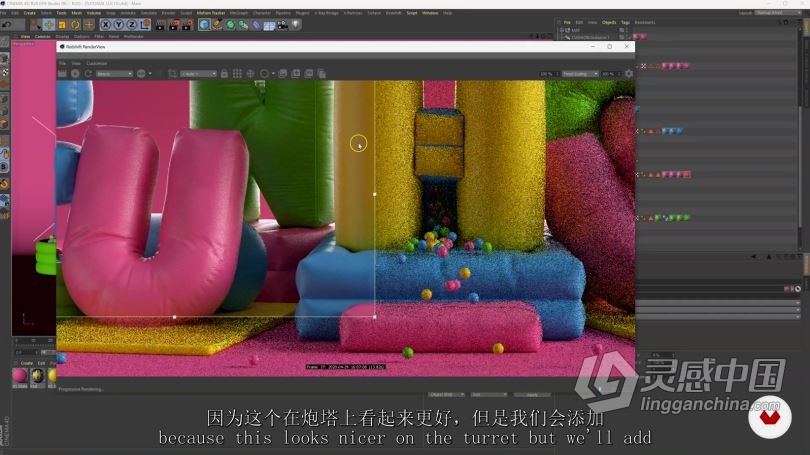The image size is (810, 455).
Task: Open the Deformer objects icon
Action: (x=256, y=24)
